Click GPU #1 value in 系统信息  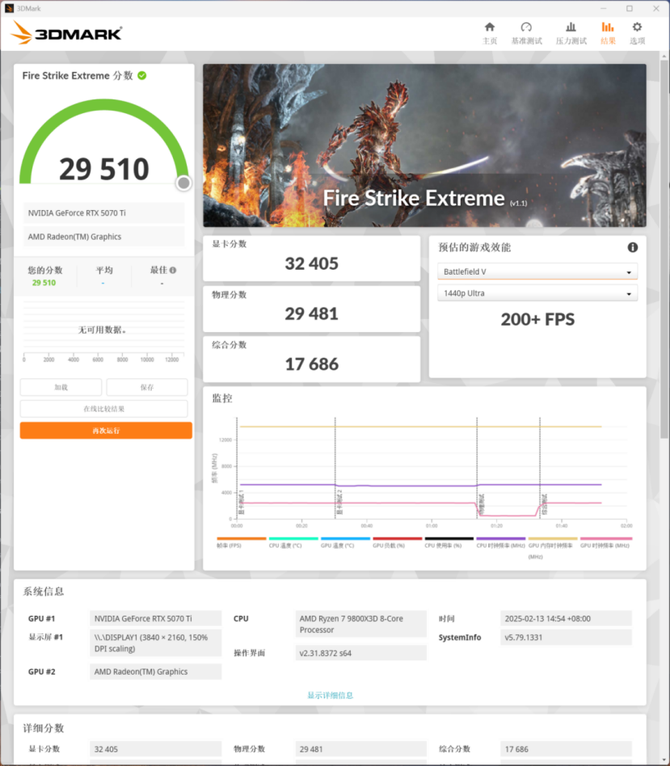coord(155,618)
